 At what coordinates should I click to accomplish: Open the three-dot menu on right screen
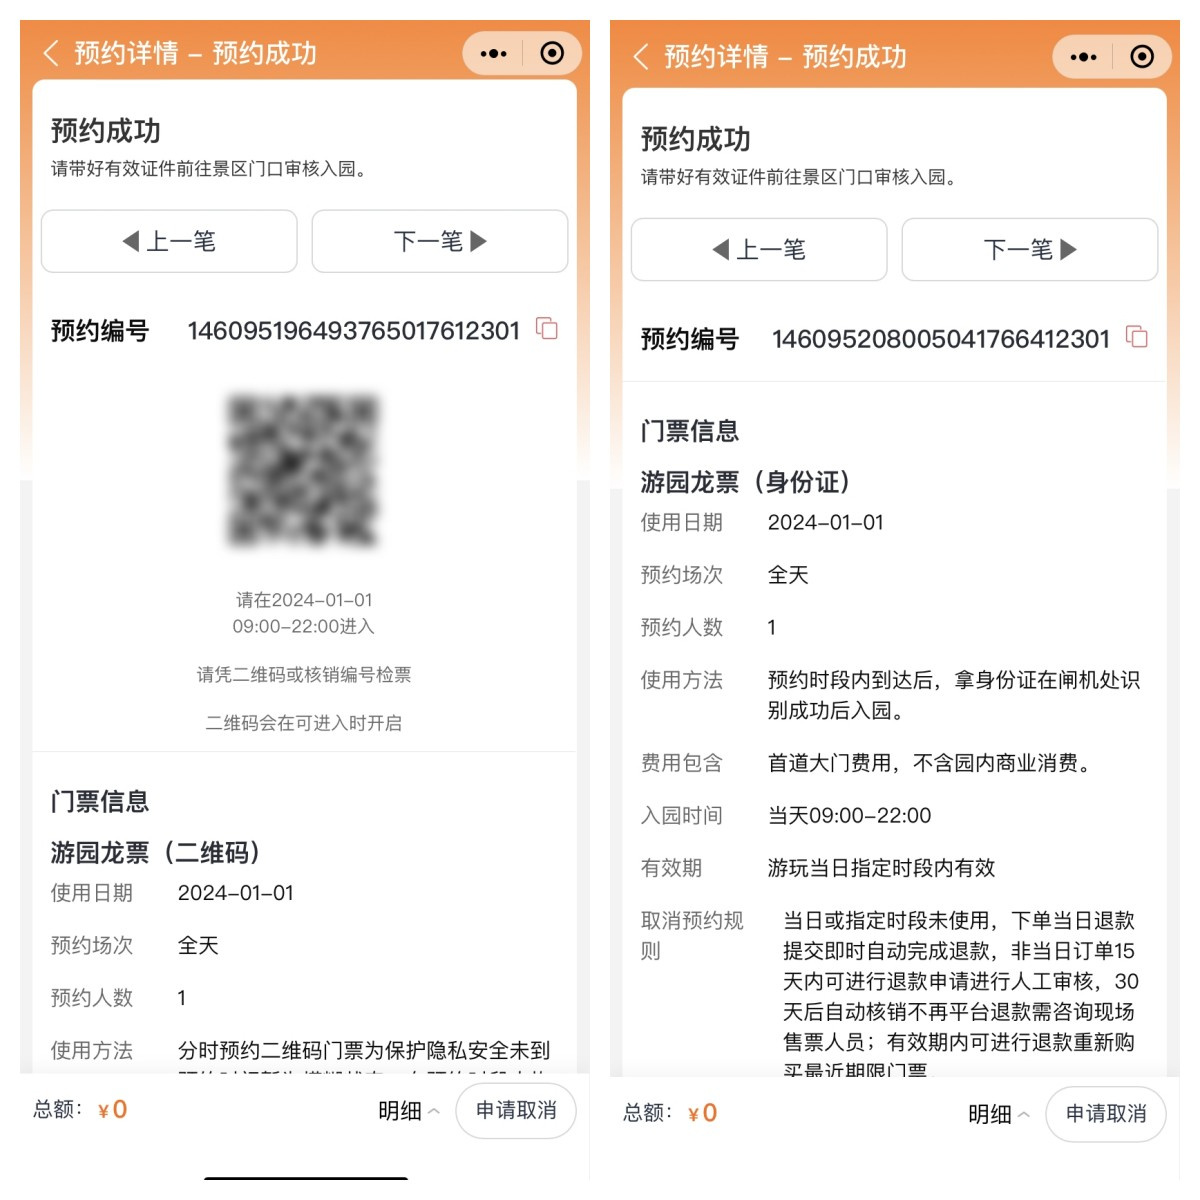(x=1083, y=57)
